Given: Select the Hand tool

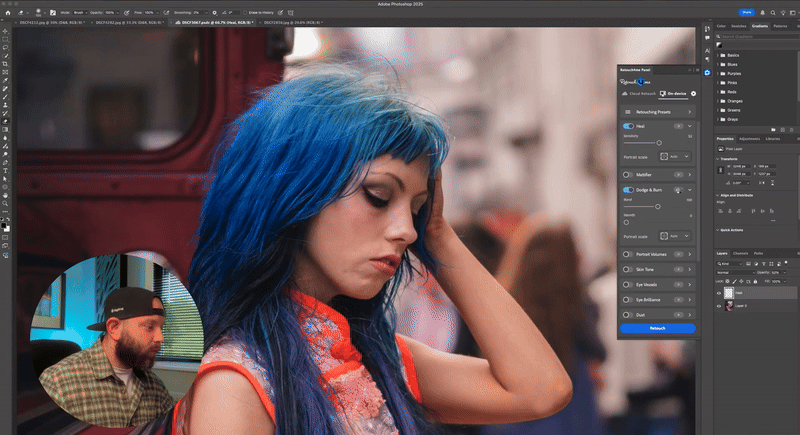Looking at the screenshot, I should pyautogui.click(x=6, y=195).
